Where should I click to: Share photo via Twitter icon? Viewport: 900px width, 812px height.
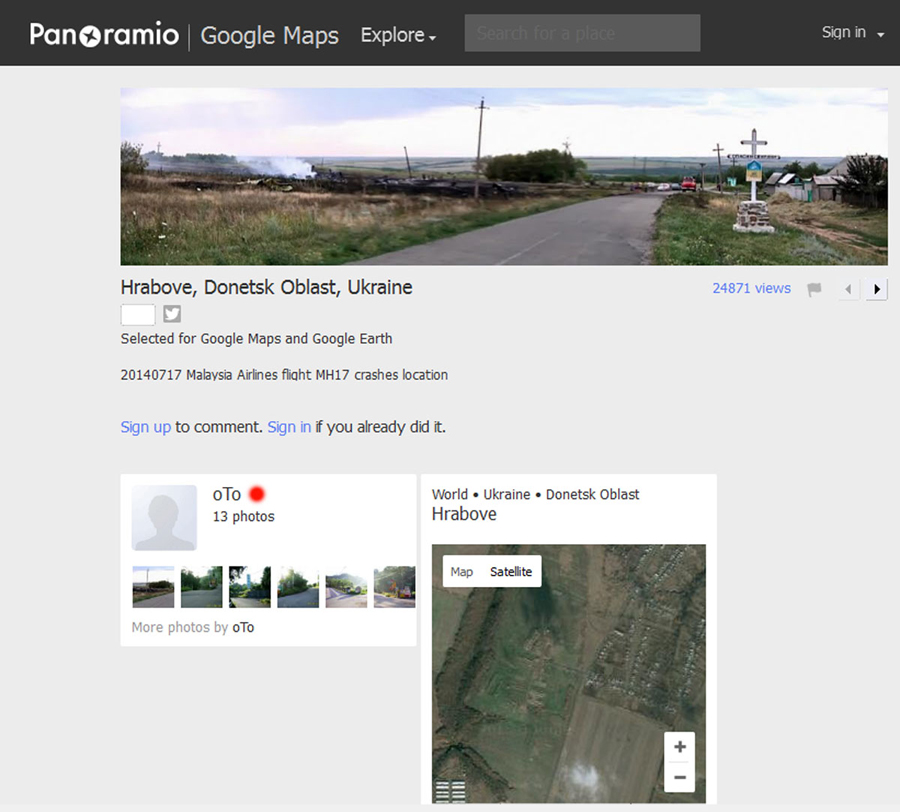pyautogui.click(x=172, y=314)
